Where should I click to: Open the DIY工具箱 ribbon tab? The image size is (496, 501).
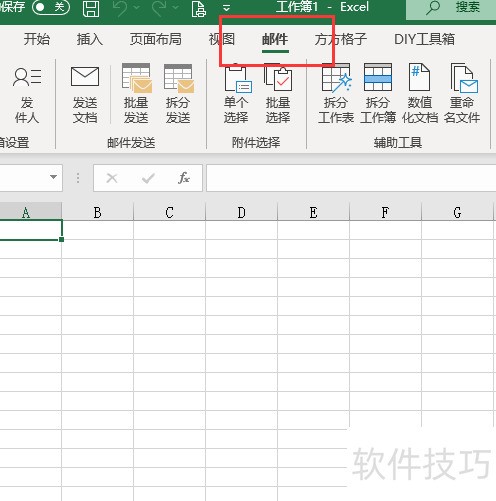click(424, 39)
